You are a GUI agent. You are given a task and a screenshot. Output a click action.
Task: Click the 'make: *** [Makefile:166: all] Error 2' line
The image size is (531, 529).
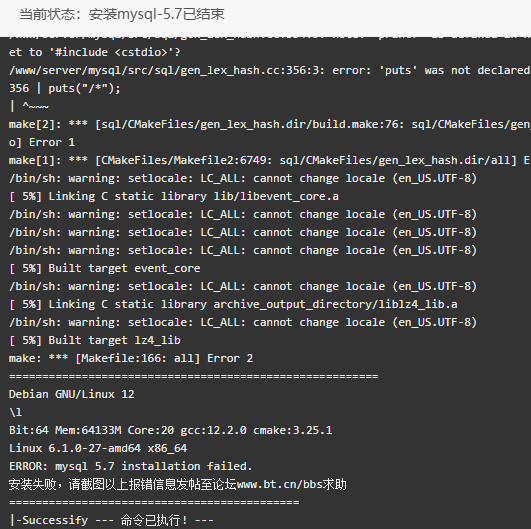pos(131,358)
